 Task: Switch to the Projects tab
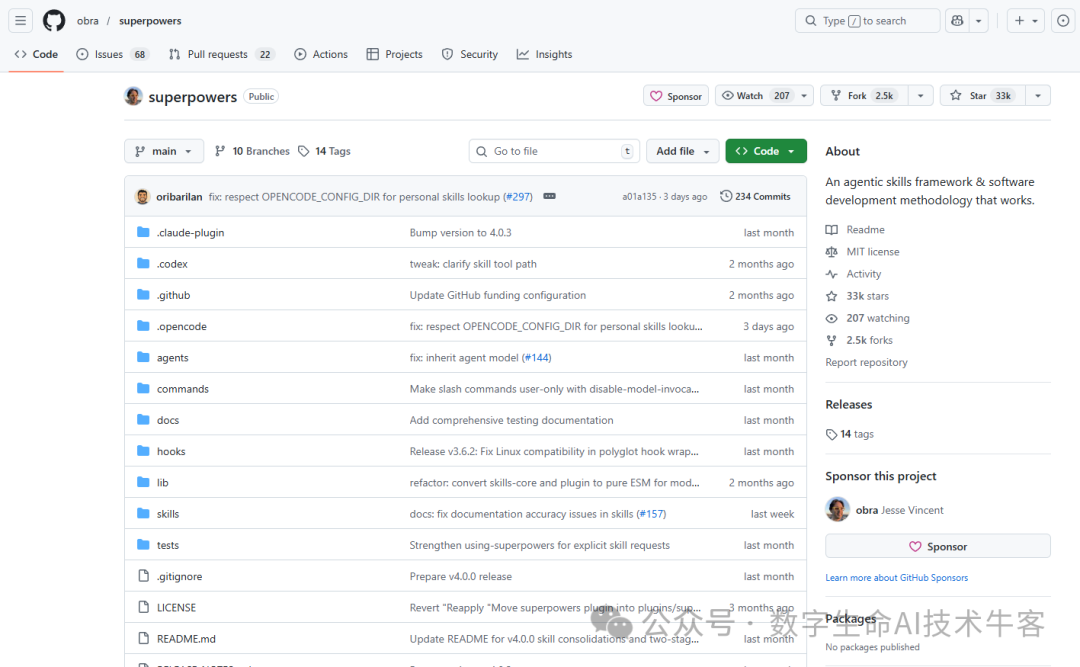tap(395, 54)
